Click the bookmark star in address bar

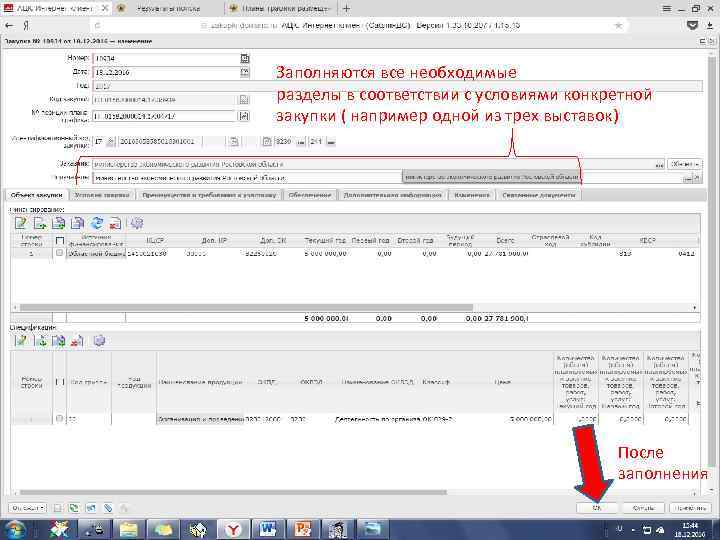click(x=619, y=26)
